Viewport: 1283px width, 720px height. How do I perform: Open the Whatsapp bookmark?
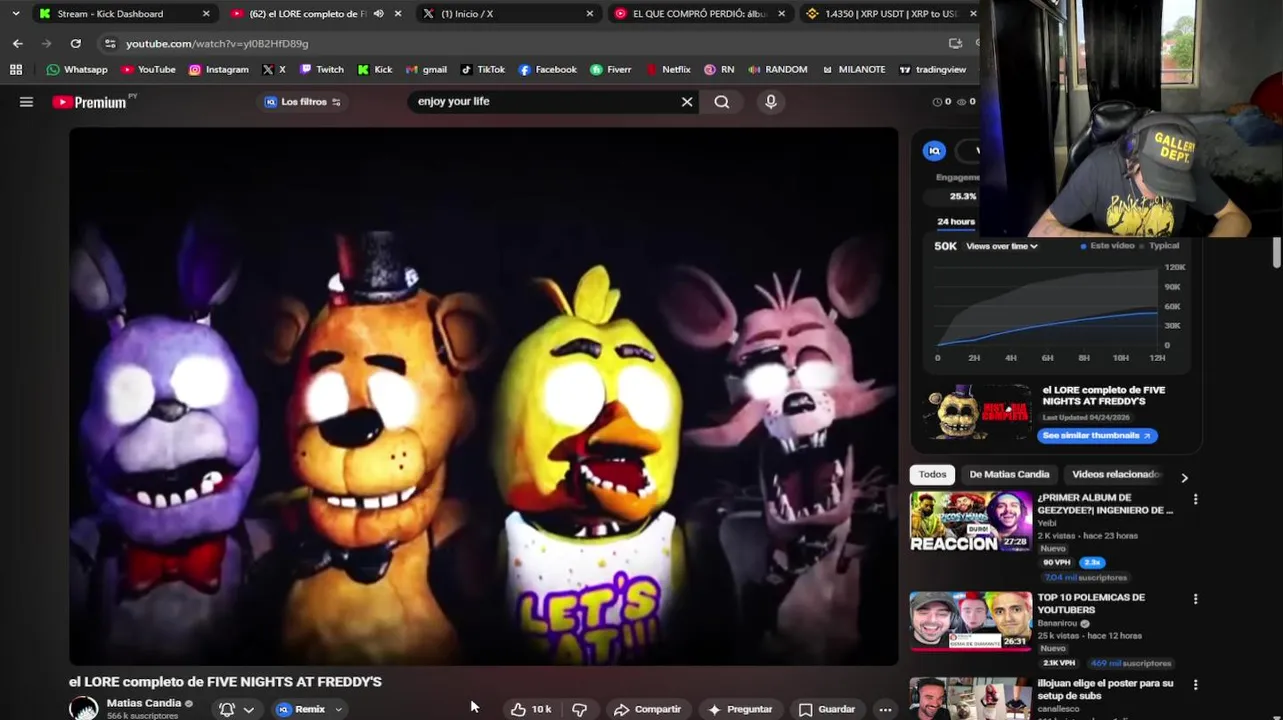tap(77, 70)
